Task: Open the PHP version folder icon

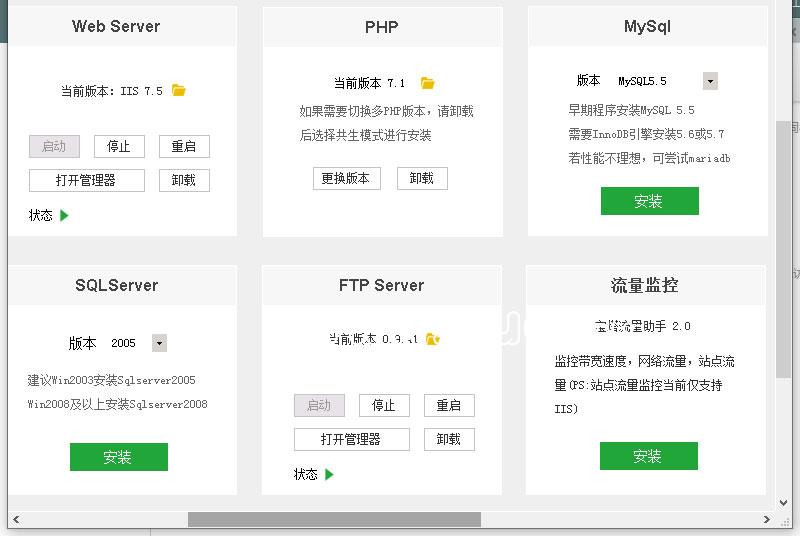Action: 428,83
